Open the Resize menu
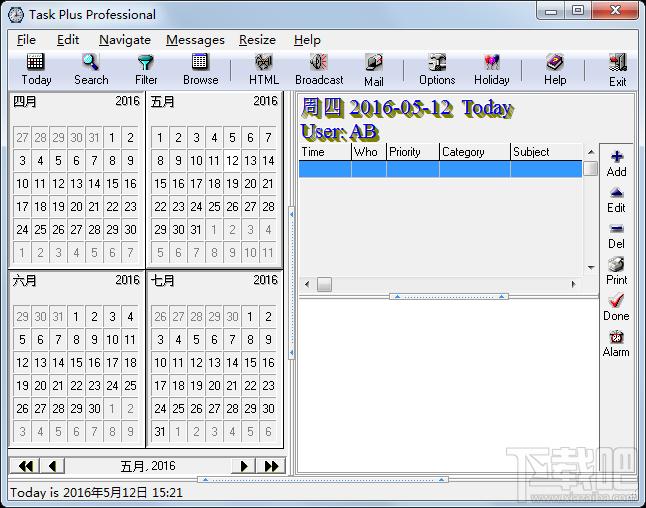646x508 pixels. (257, 40)
